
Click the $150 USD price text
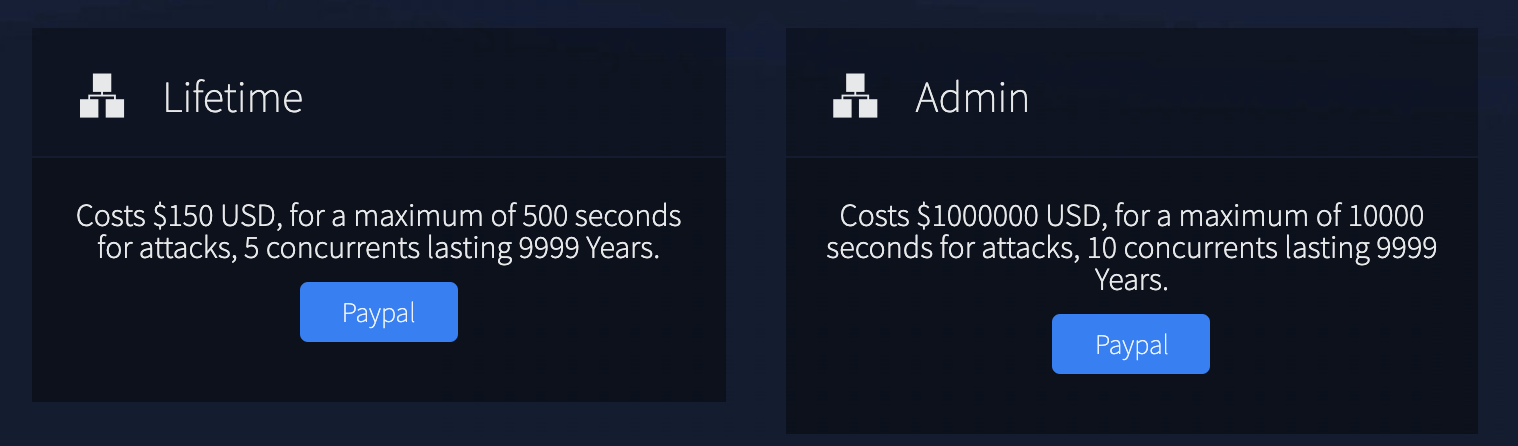click(x=207, y=216)
